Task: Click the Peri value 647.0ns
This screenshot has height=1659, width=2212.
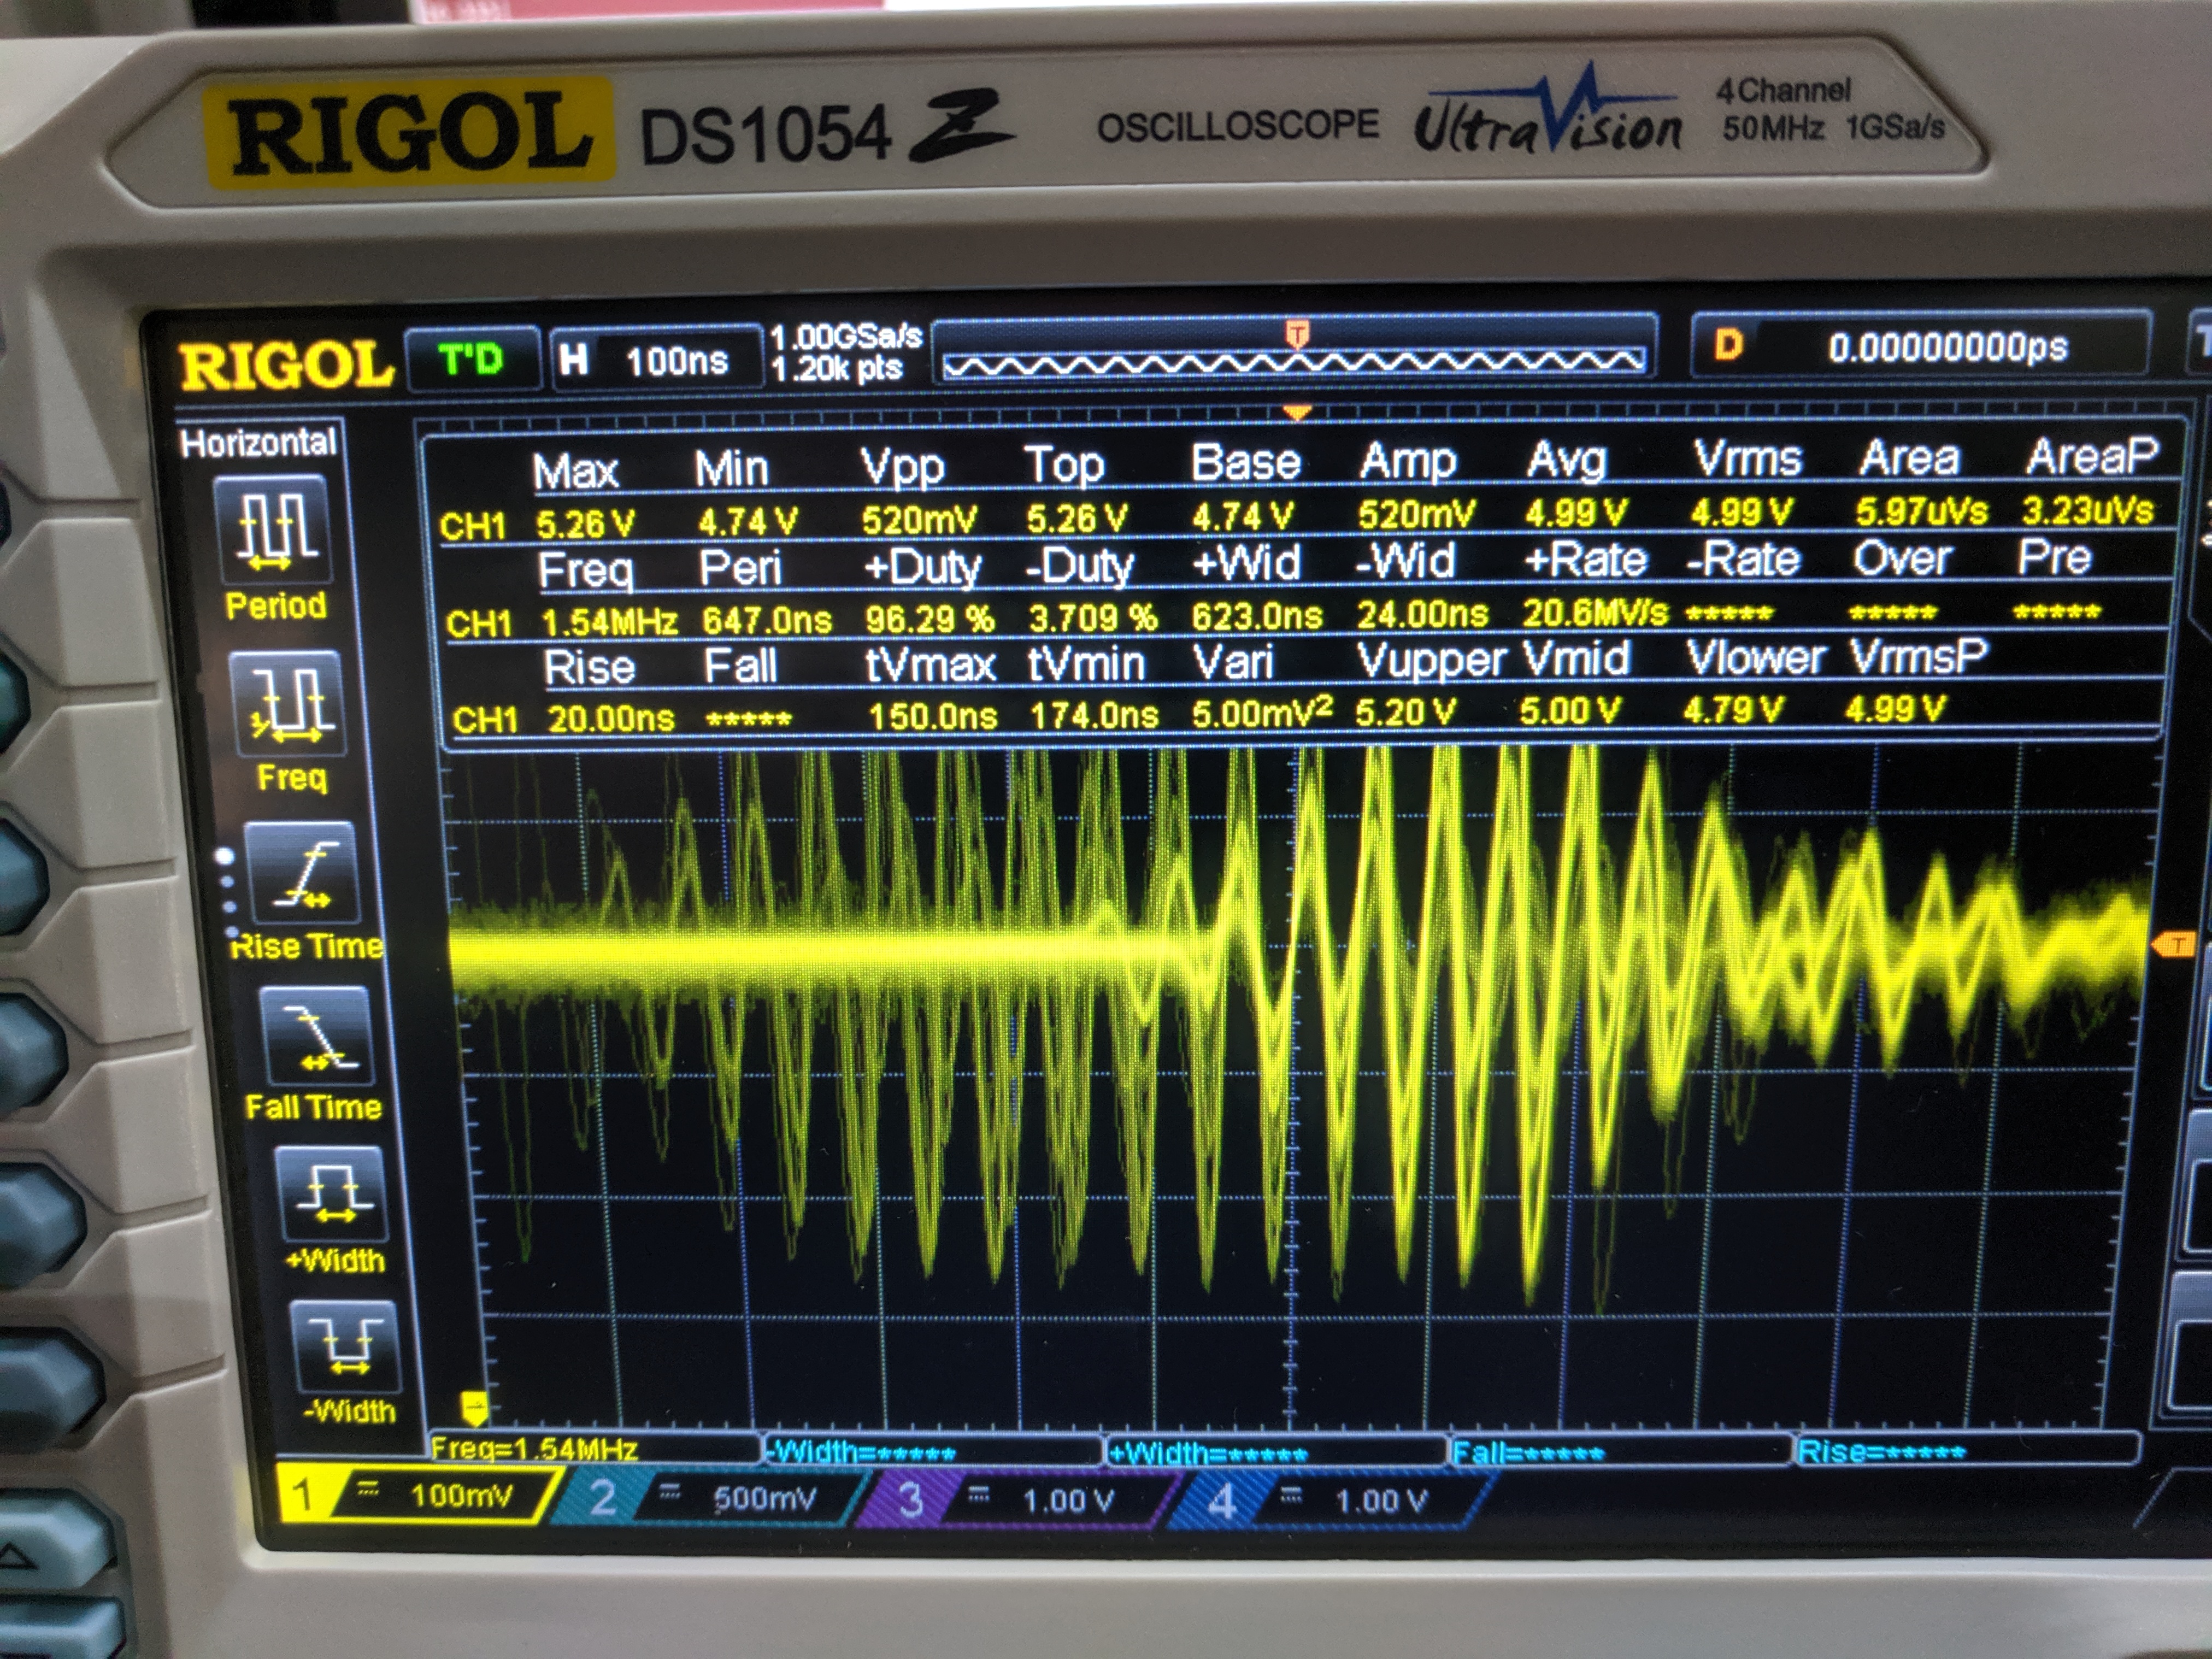Action: (766, 620)
